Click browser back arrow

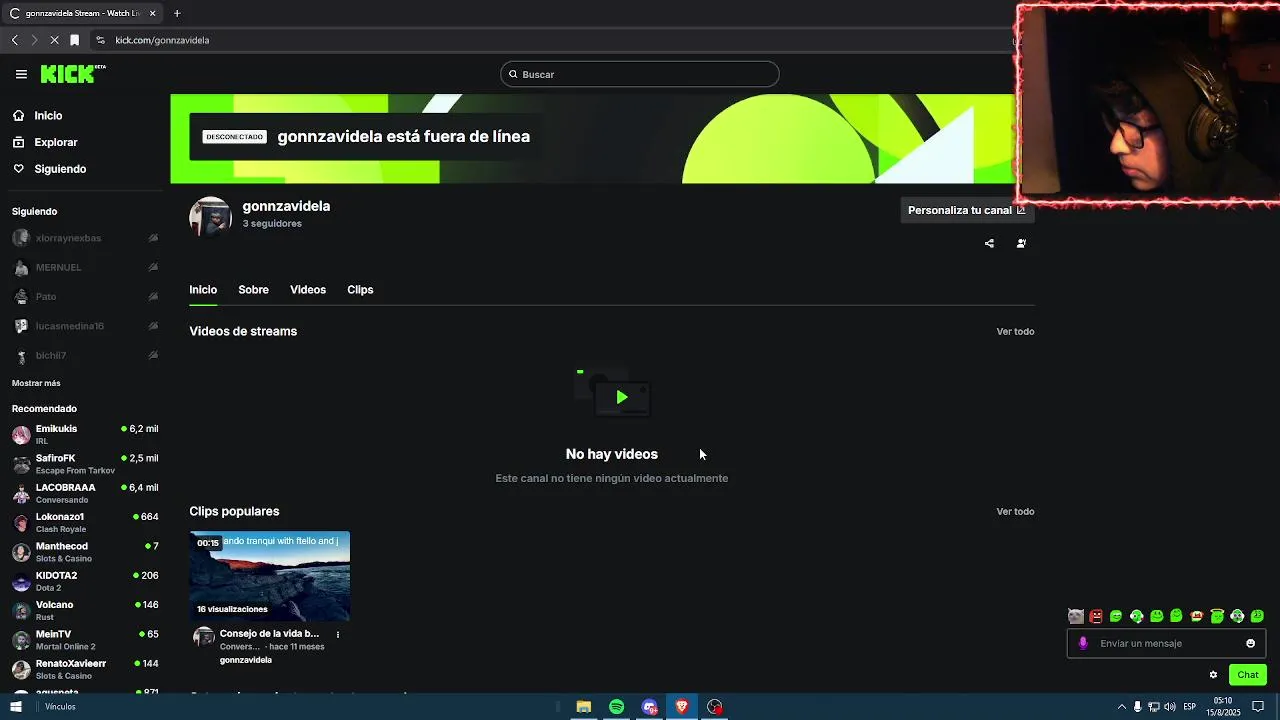click(15, 40)
